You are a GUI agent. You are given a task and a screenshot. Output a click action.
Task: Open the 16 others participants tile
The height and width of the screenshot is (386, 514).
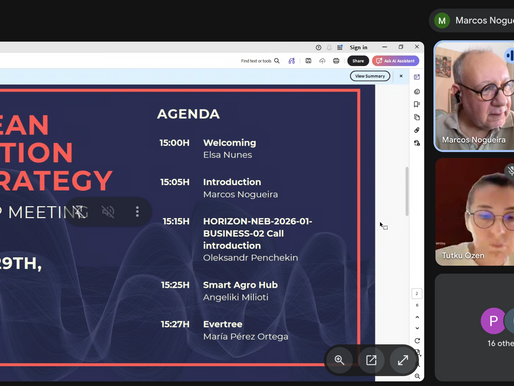(474, 327)
